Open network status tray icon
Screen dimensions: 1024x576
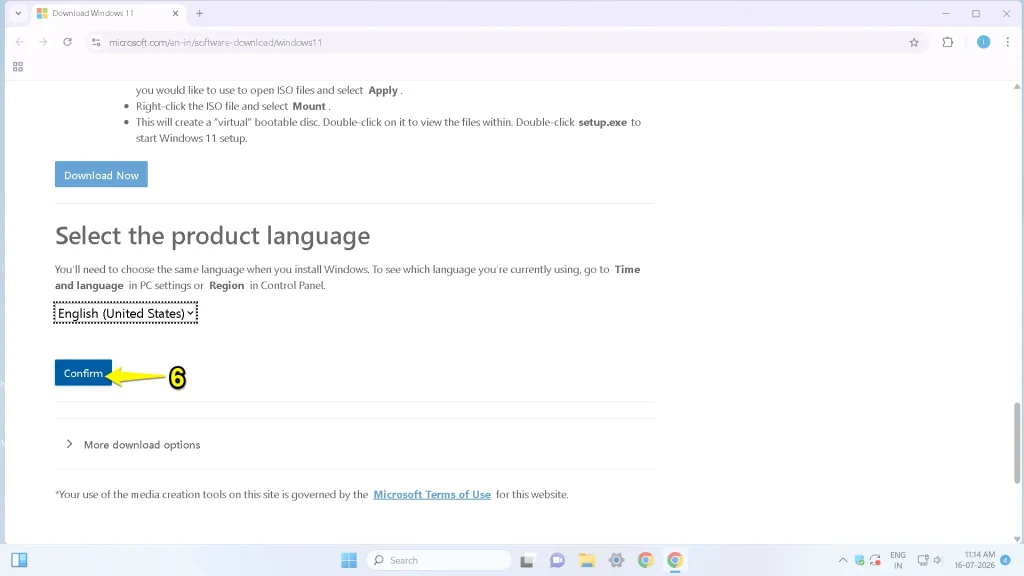pos(923,560)
